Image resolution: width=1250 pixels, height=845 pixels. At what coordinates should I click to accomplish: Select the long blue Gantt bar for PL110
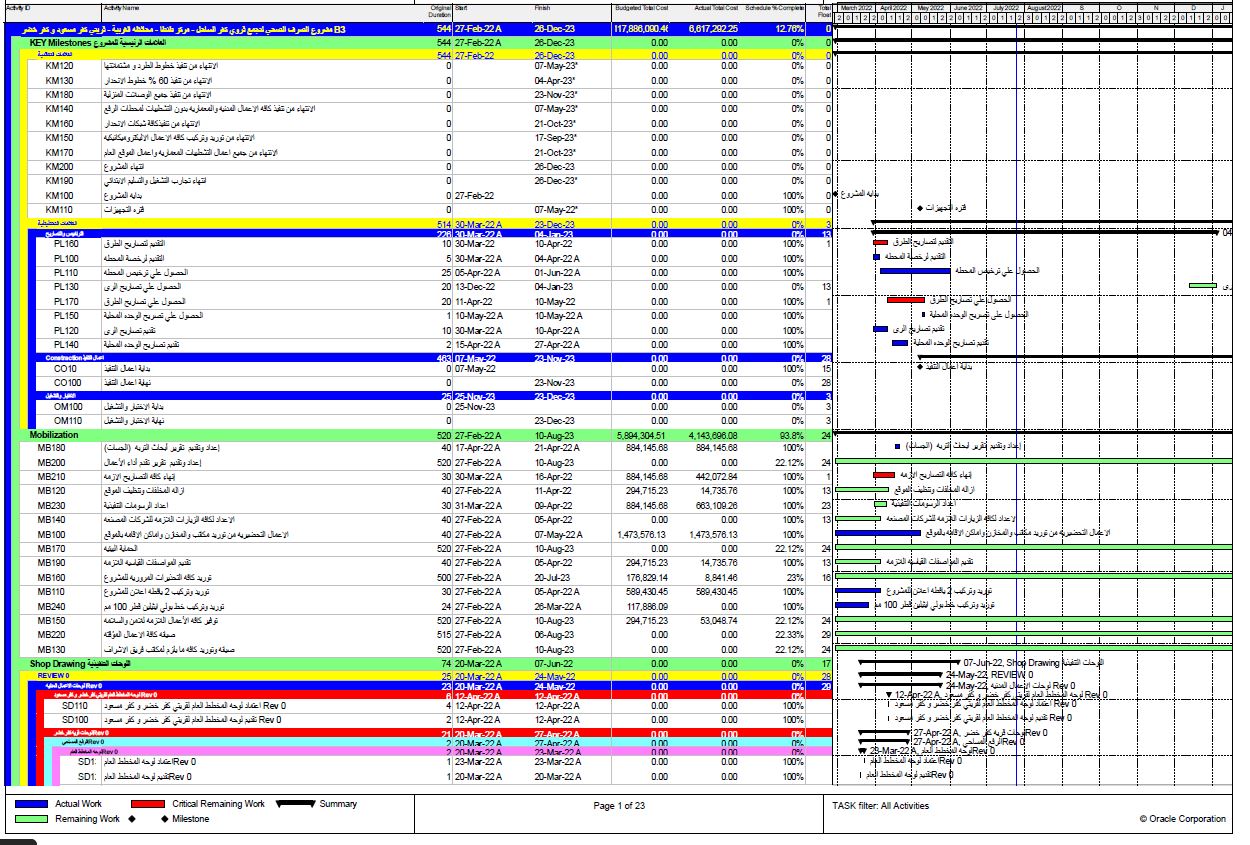point(914,271)
